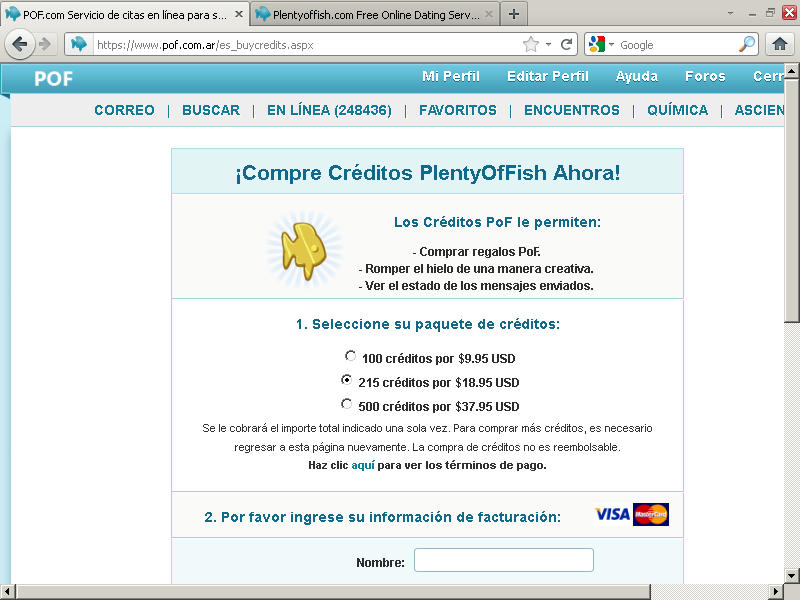The image size is (800, 600).
Task: Click the URL address bar
Action: pos(306,45)
